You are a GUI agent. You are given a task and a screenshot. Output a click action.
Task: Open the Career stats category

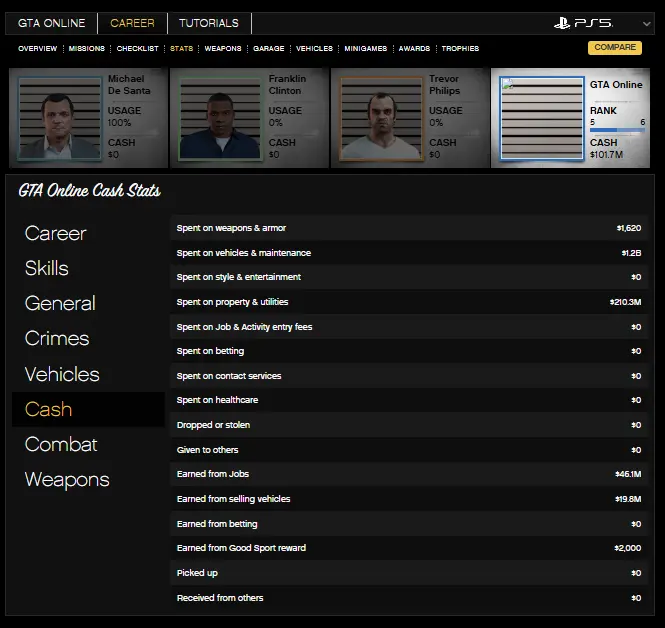55,233
